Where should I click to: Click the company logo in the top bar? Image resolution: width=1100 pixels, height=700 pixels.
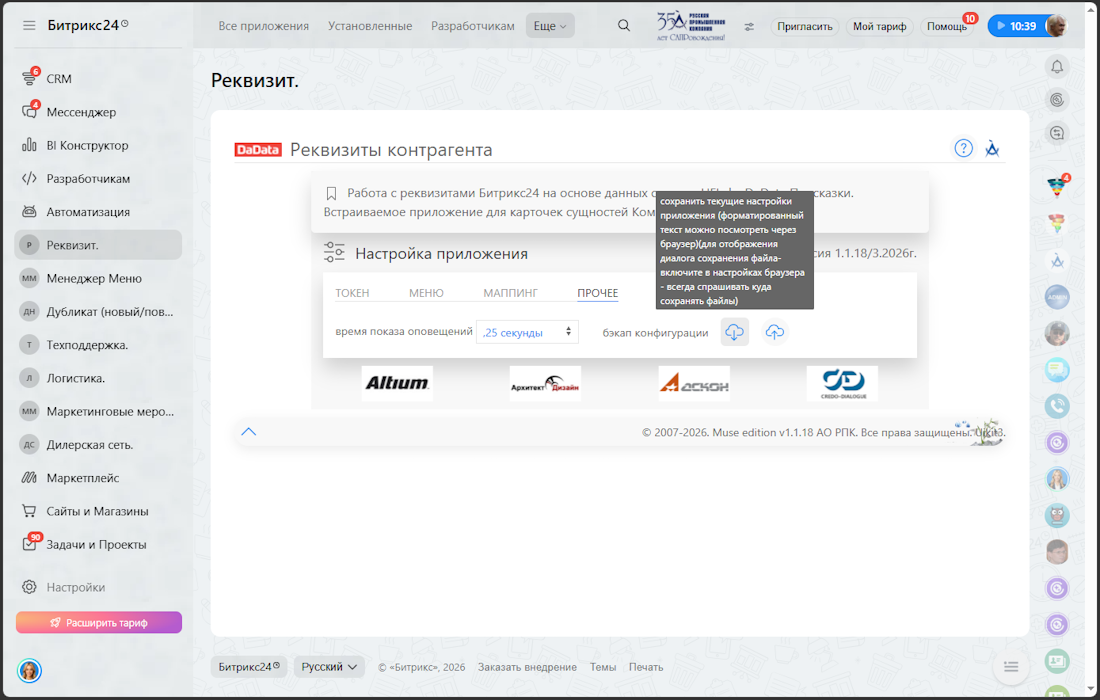691,27
